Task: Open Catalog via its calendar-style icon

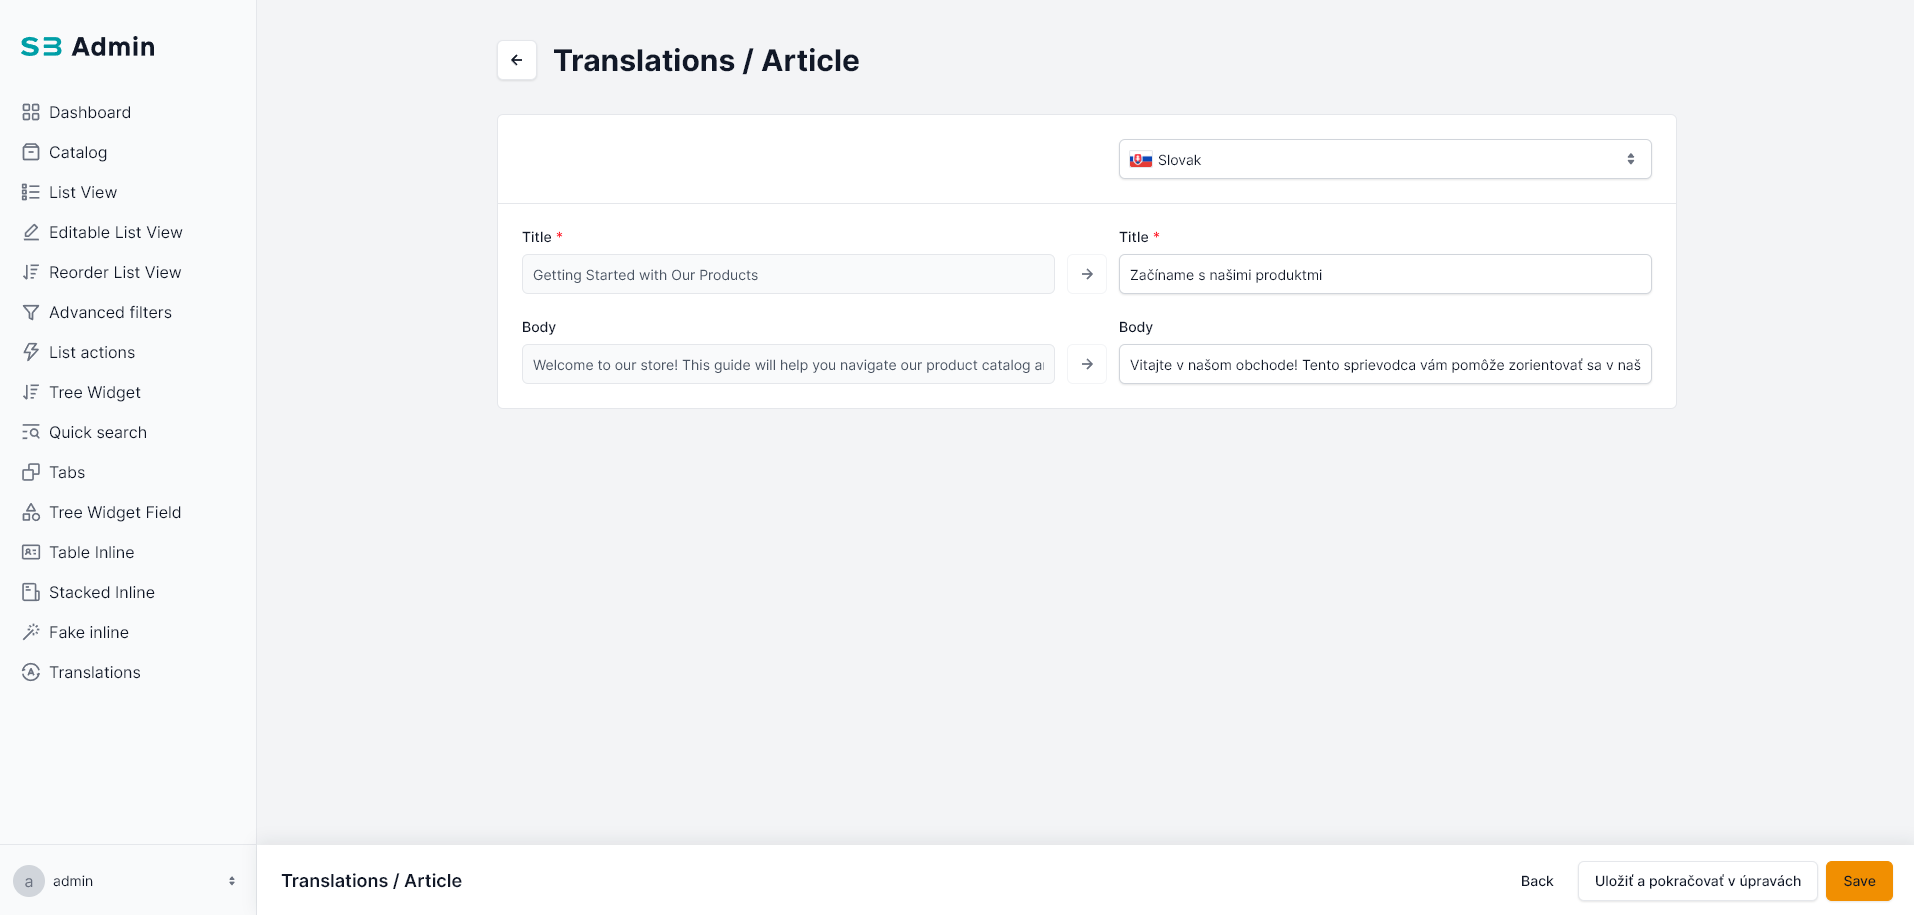Action: click(x=31, y=152)
